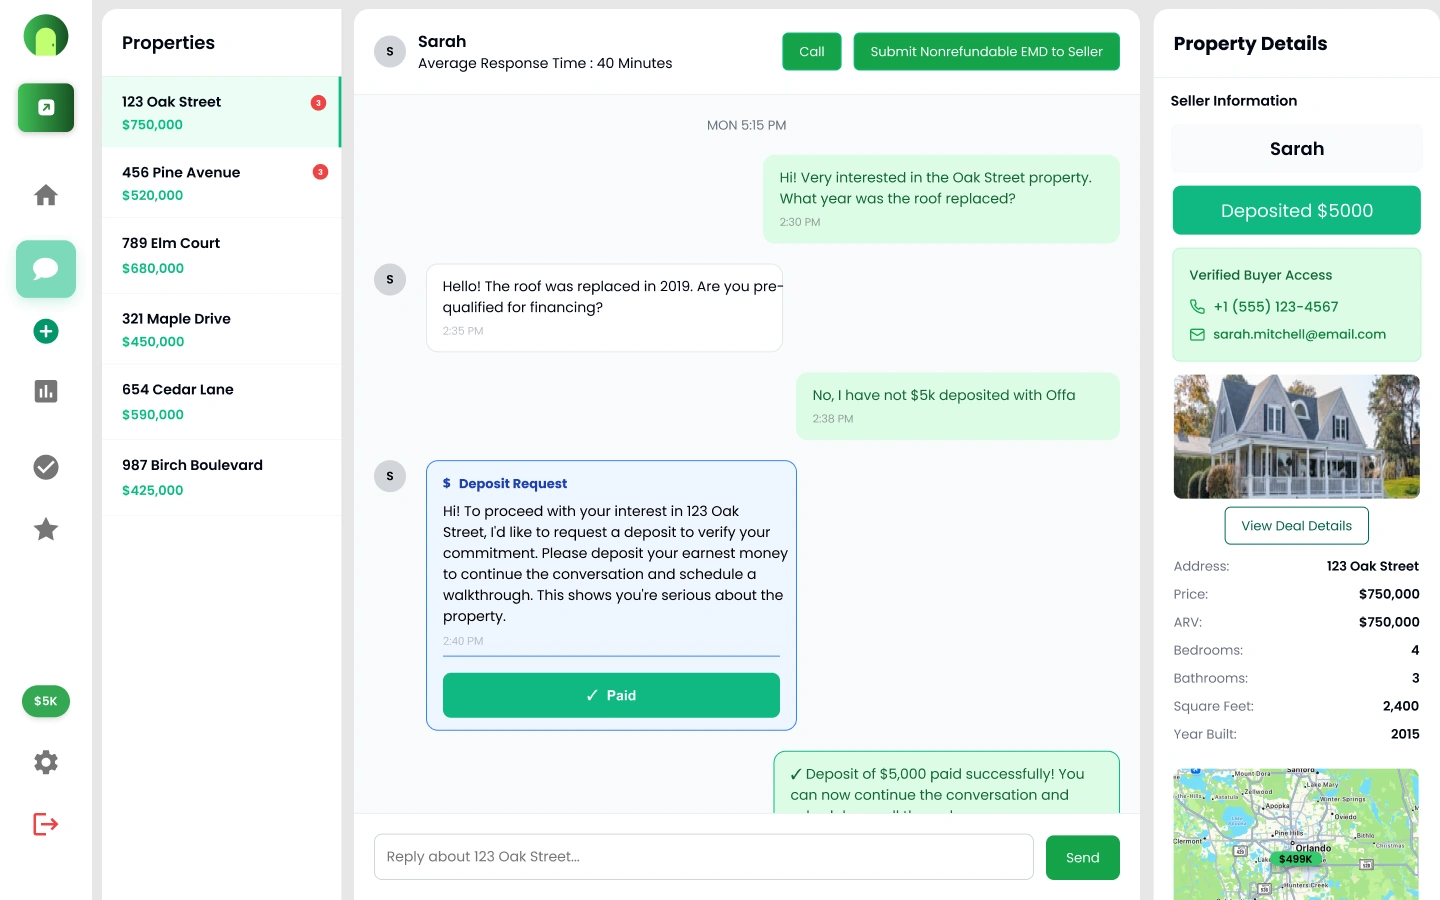The height and width of the screenshot is (900, 1440).
Task: Click the red logout icon
Action: [x=46, y=824]
